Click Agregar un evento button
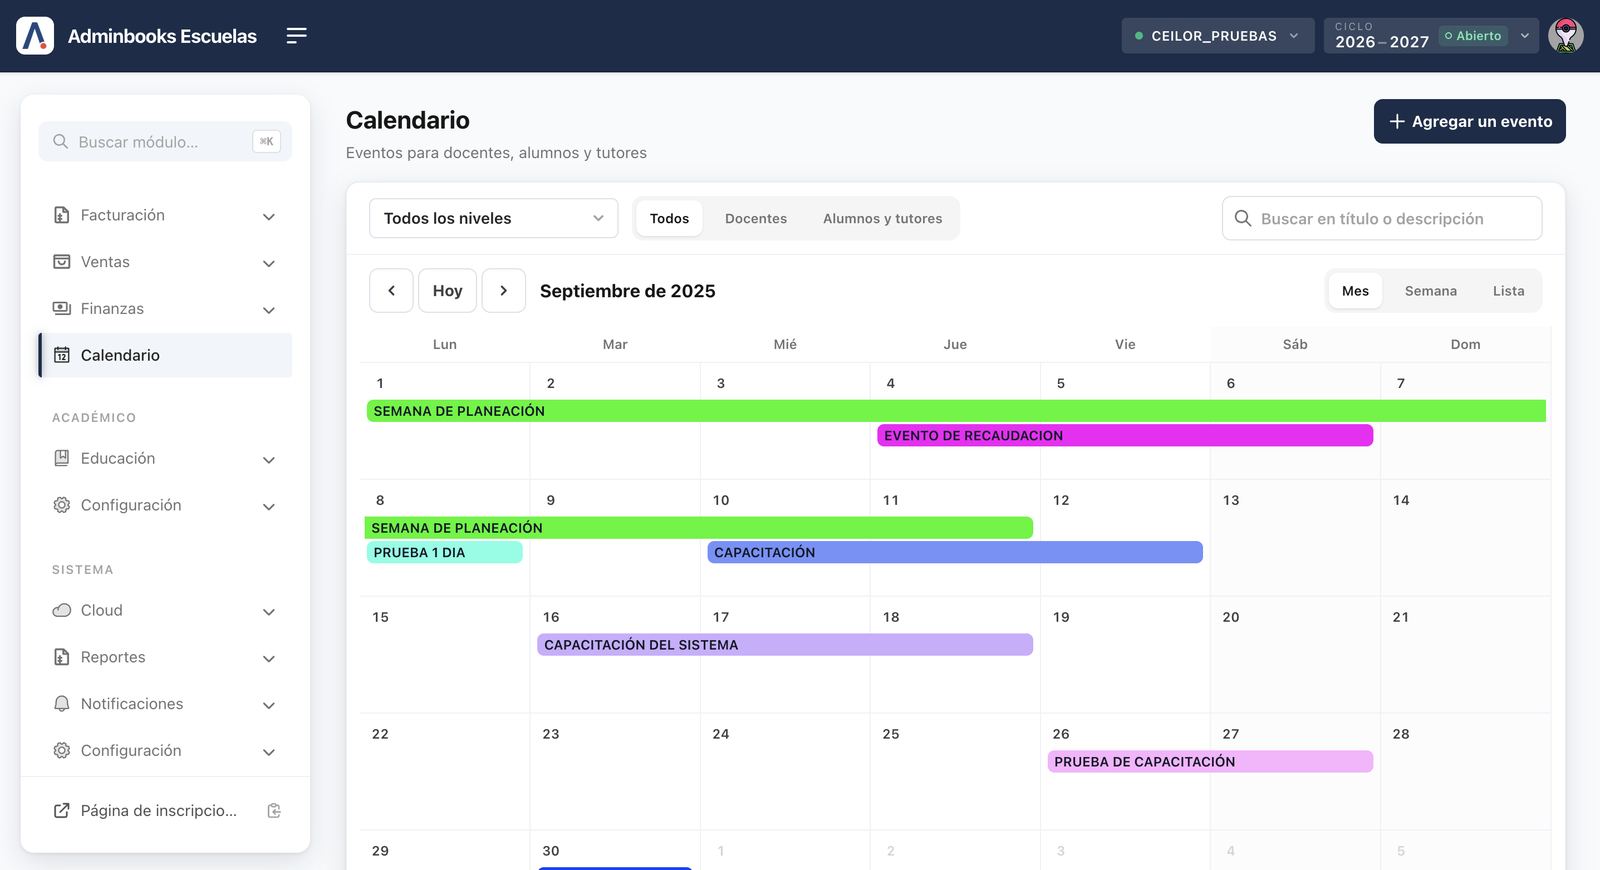 pos(1470,121)
